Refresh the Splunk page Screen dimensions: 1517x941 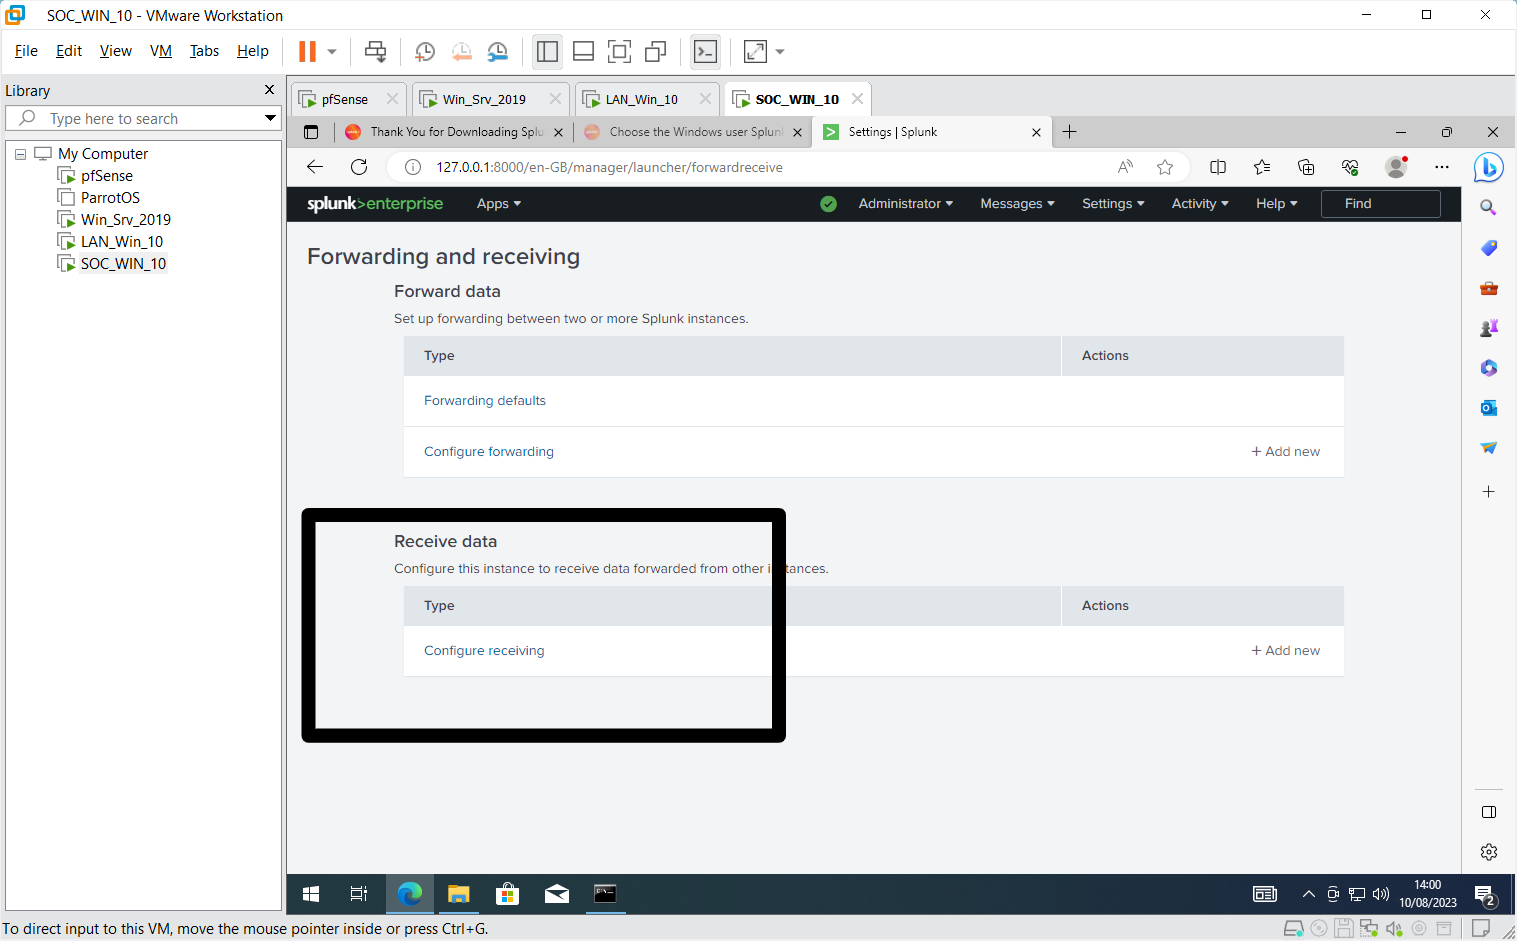coord(359,167)
